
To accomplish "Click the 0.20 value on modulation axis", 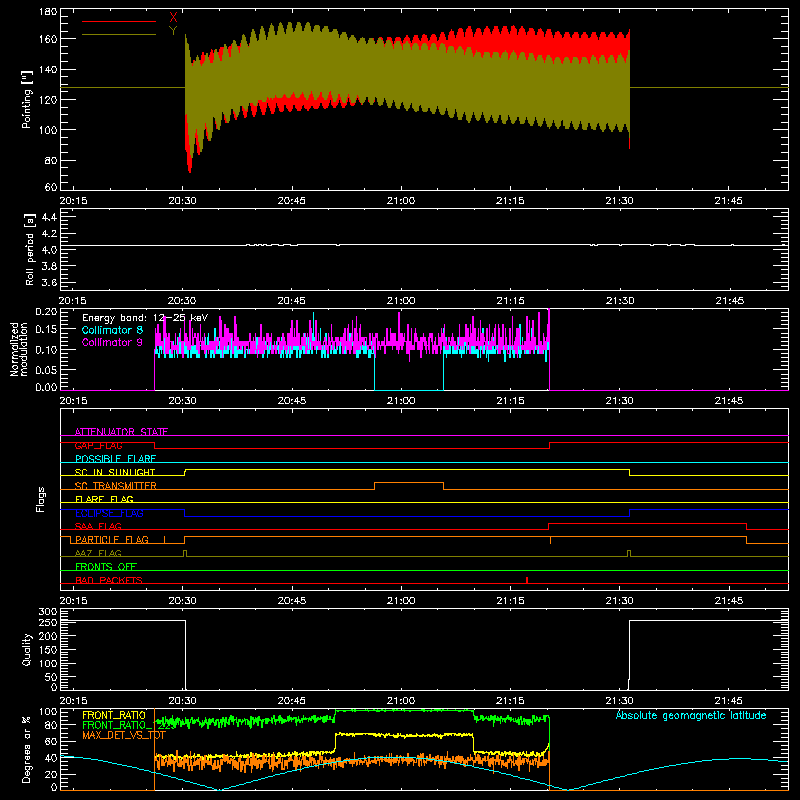I will (x=46, y=312).
